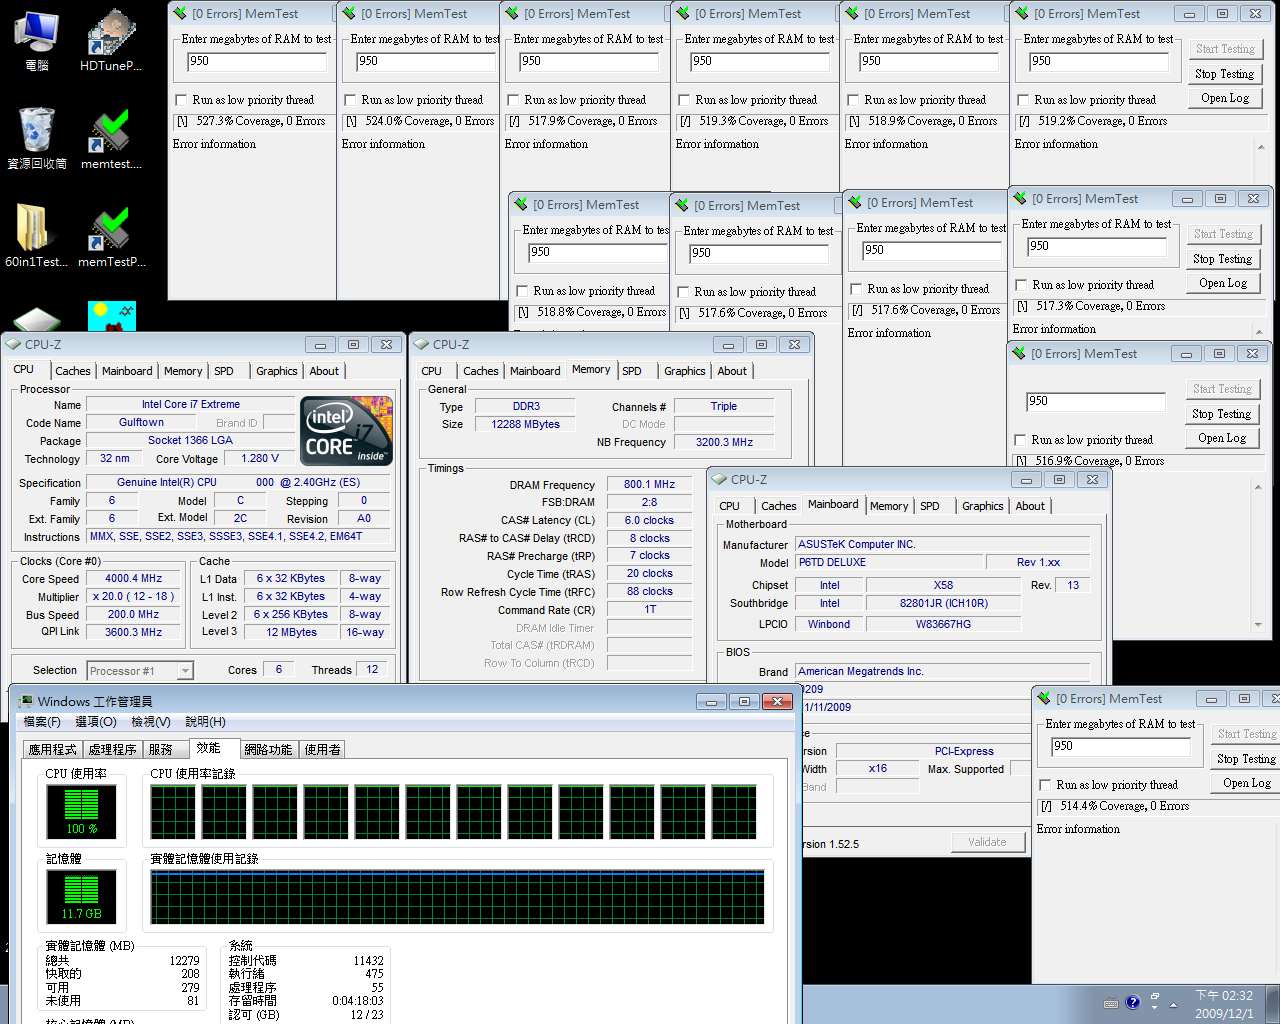Click the title icon of CPU-Z window showing Processor

[14, 344]
